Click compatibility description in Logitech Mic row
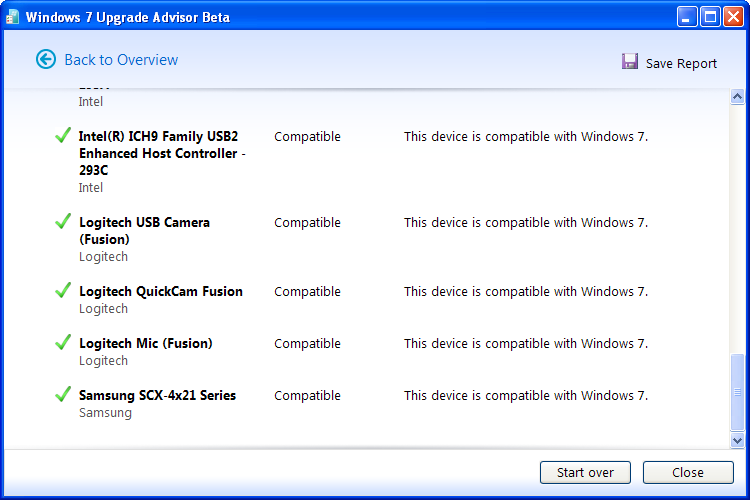 tap(526, 344)
